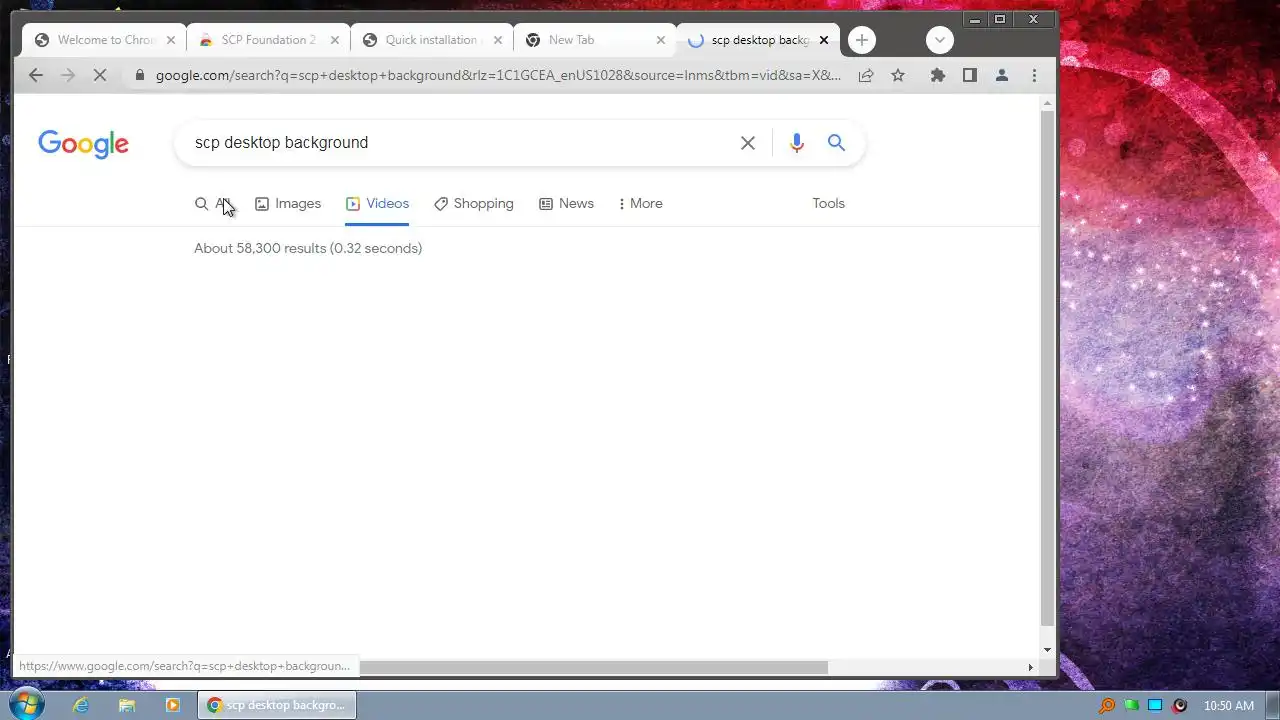Start a voice search
This screenshot has width=1280, height=720.
pos(796,143)
